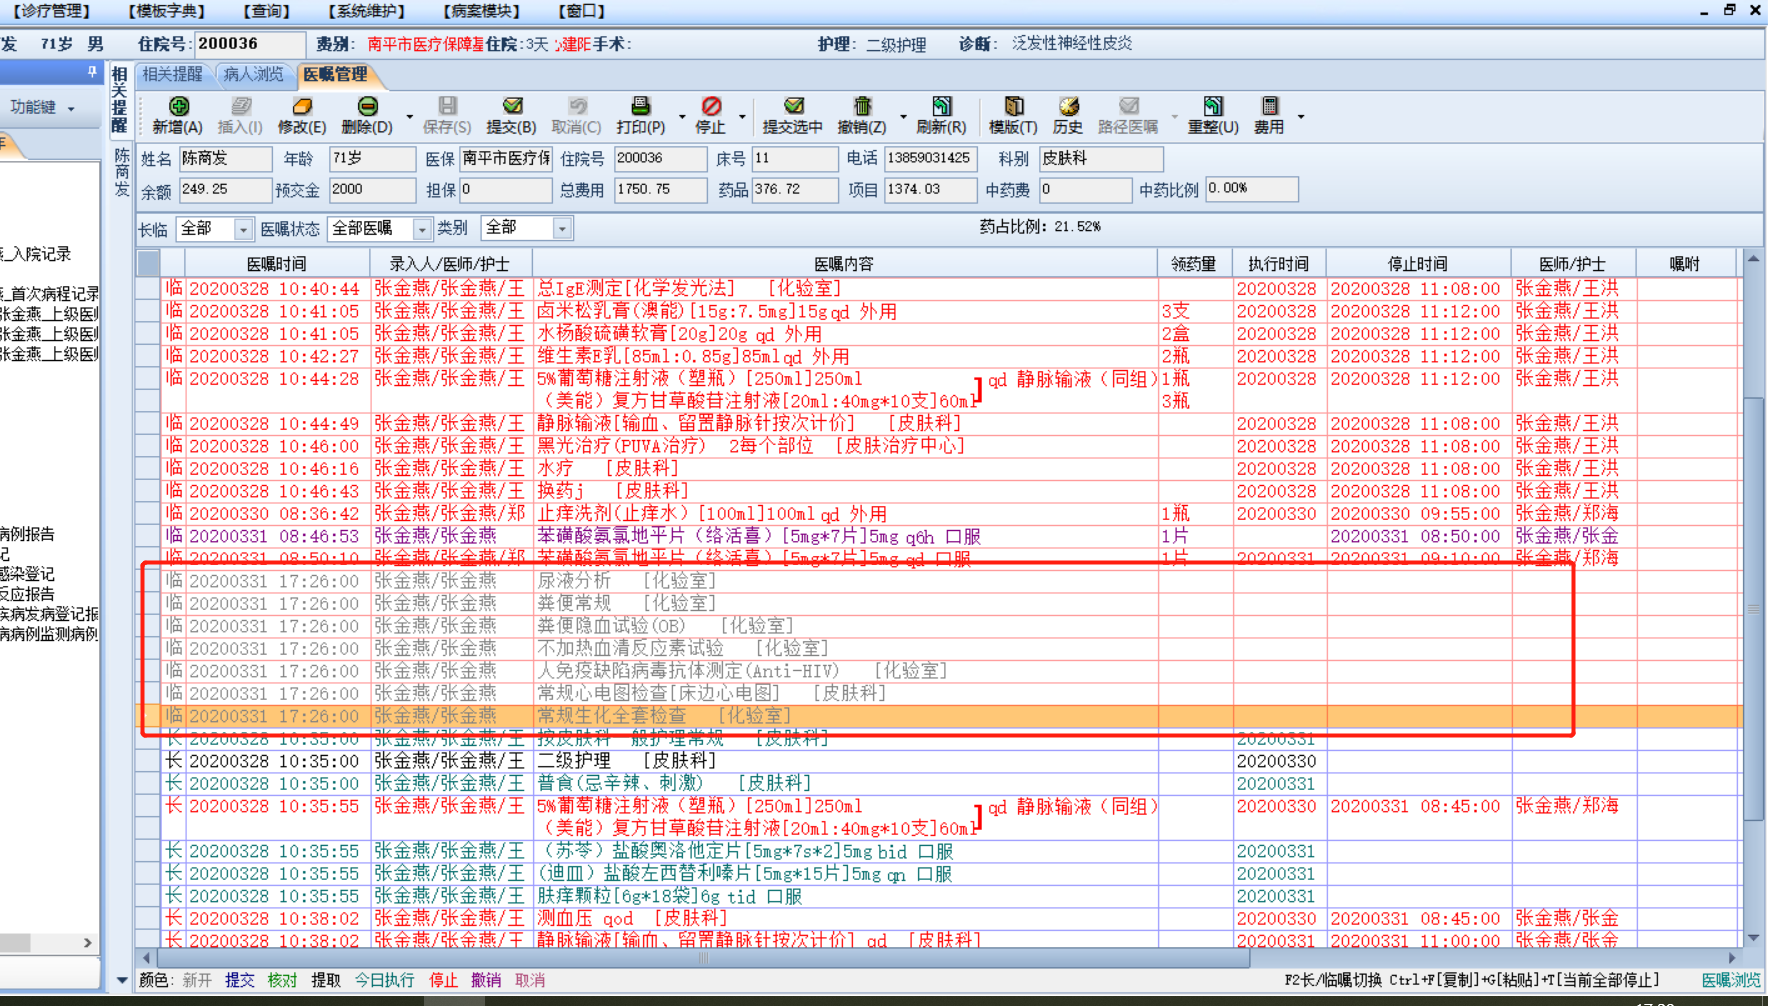Click the 重整(U) reorganize icon
This screenshot has width=1768, height=1006.
(1213, 106)
